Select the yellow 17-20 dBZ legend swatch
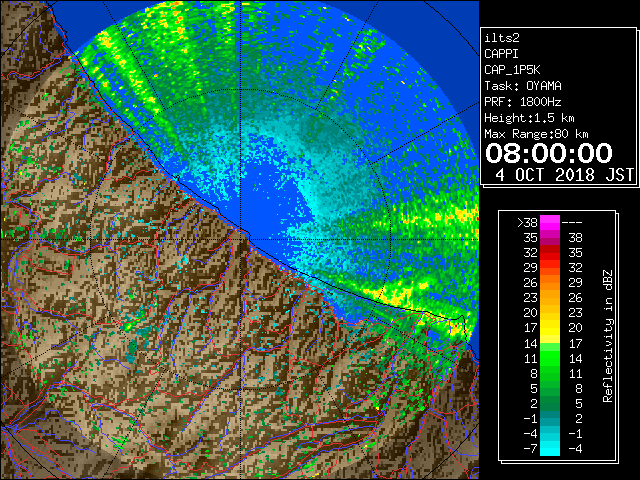 (x=550, y=328)
